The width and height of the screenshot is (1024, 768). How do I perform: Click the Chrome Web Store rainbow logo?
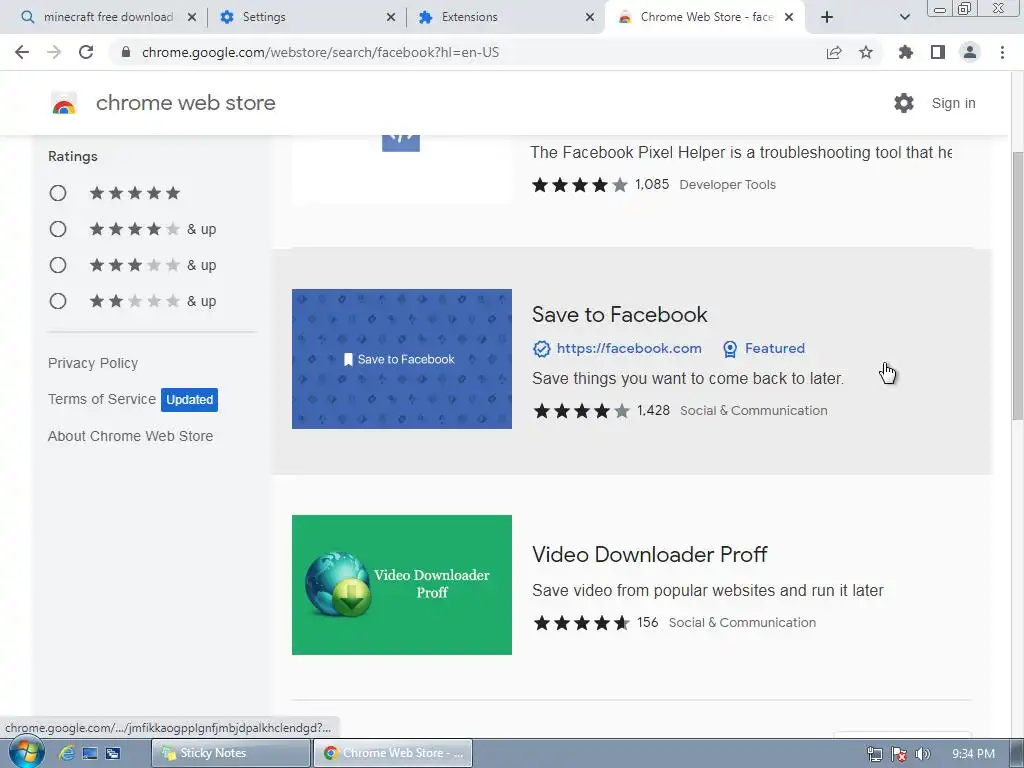(64, 103)
